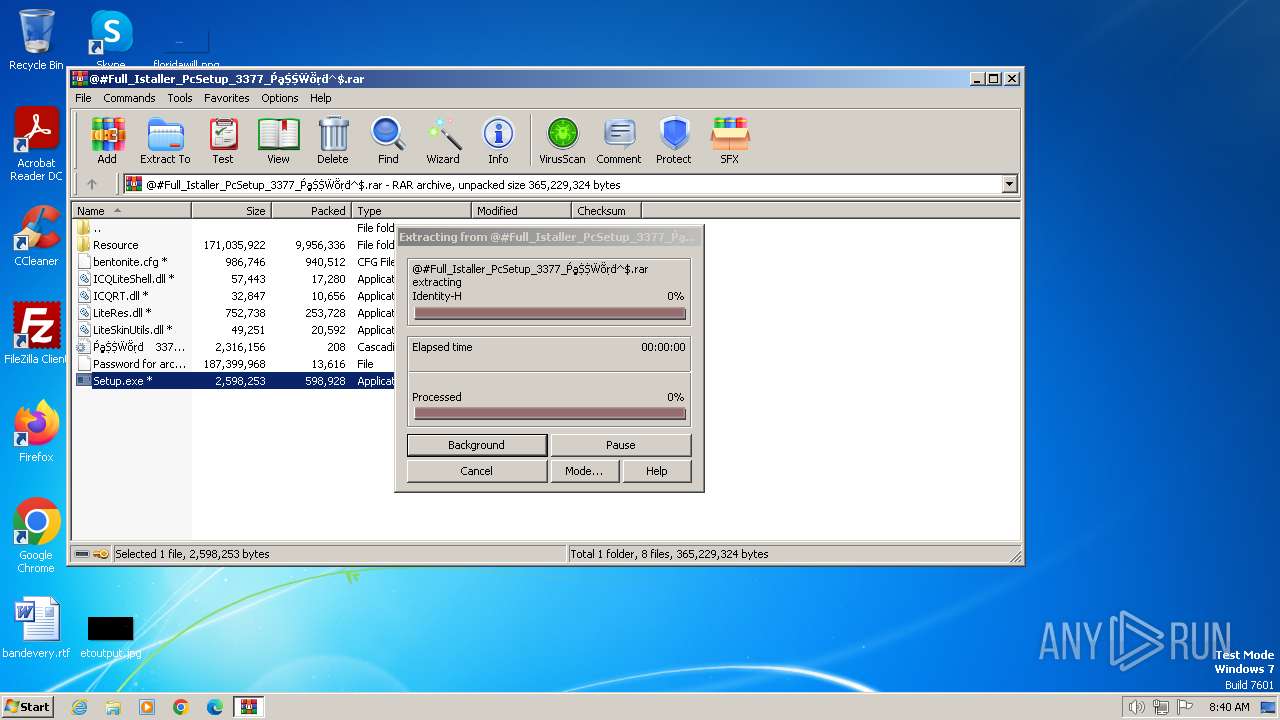
Task: Open the Tools menu
Action: pos(180,98)
